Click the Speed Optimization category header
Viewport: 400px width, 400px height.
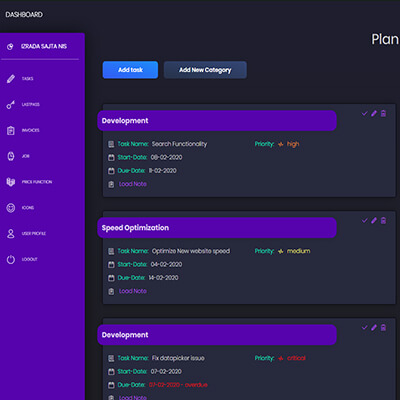[217, 228]
